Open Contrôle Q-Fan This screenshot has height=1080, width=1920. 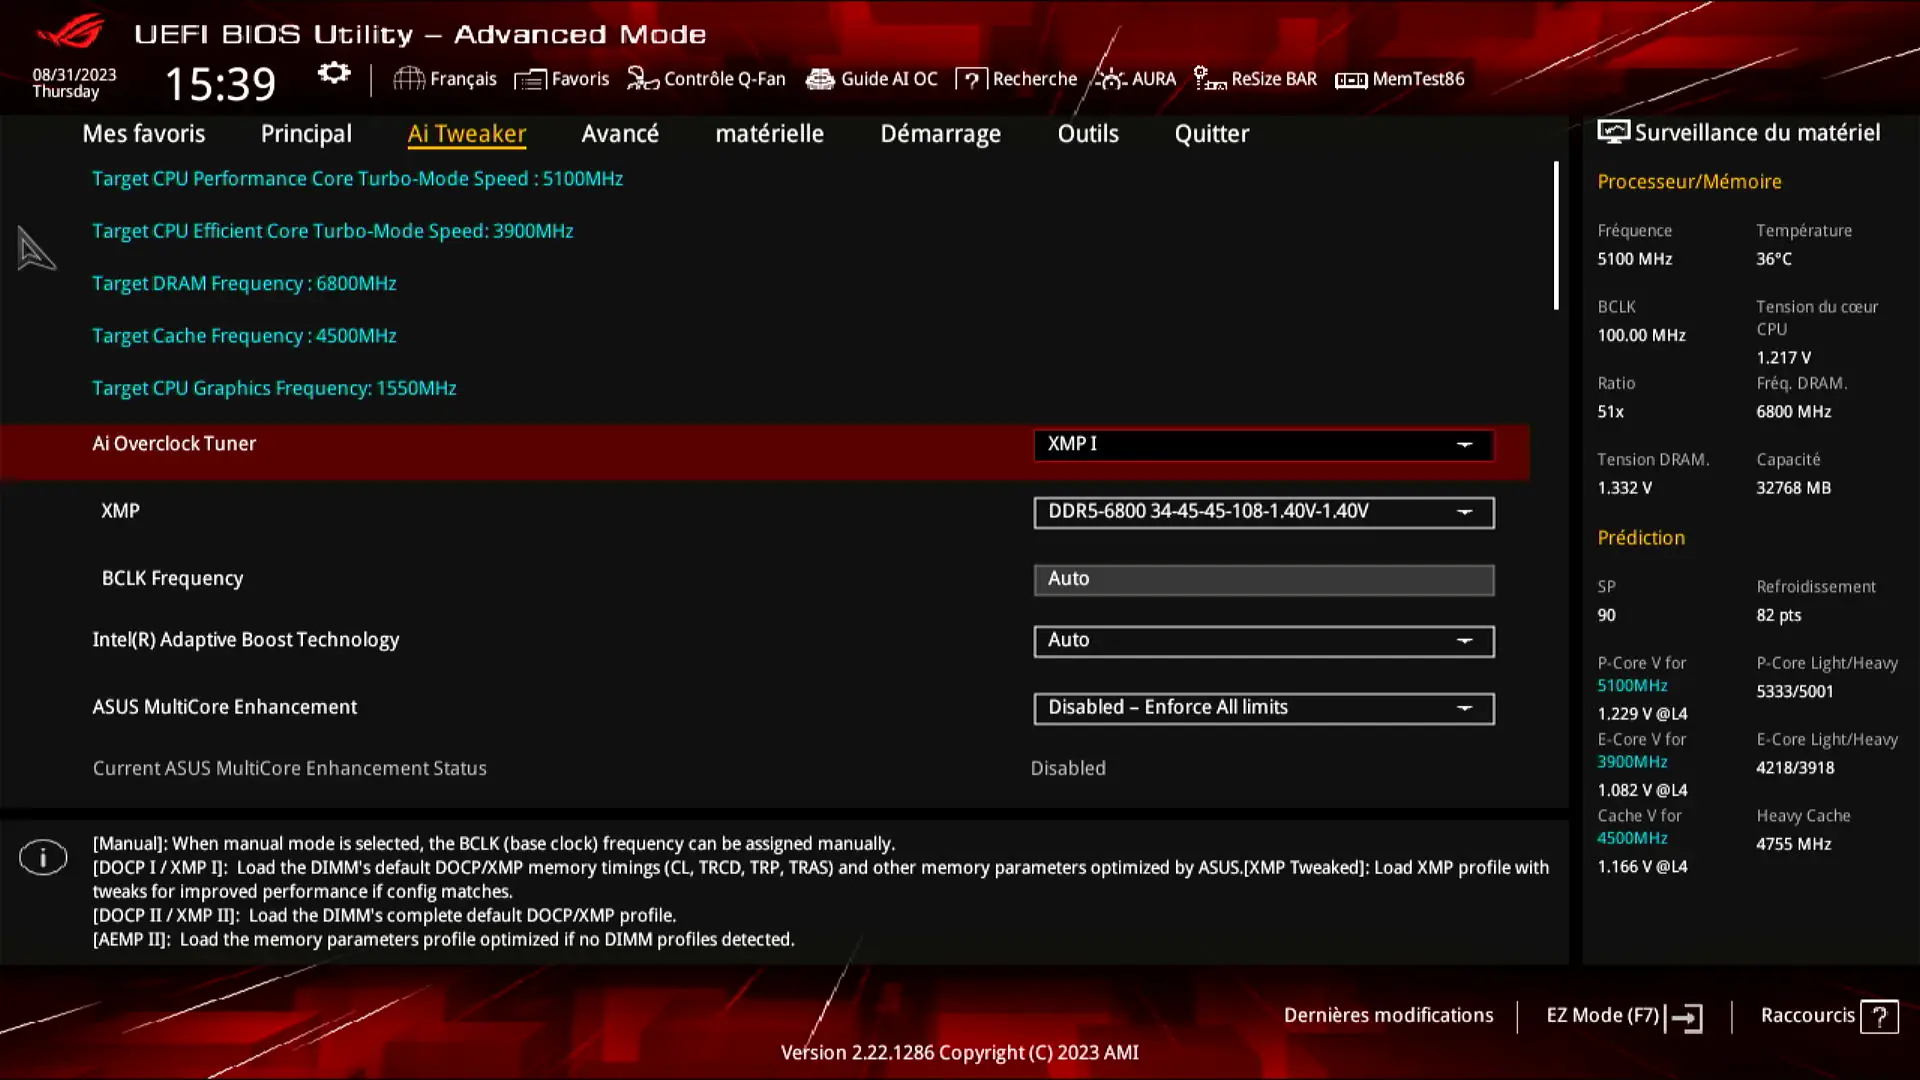pyautogui.click(x=706, y=79)
